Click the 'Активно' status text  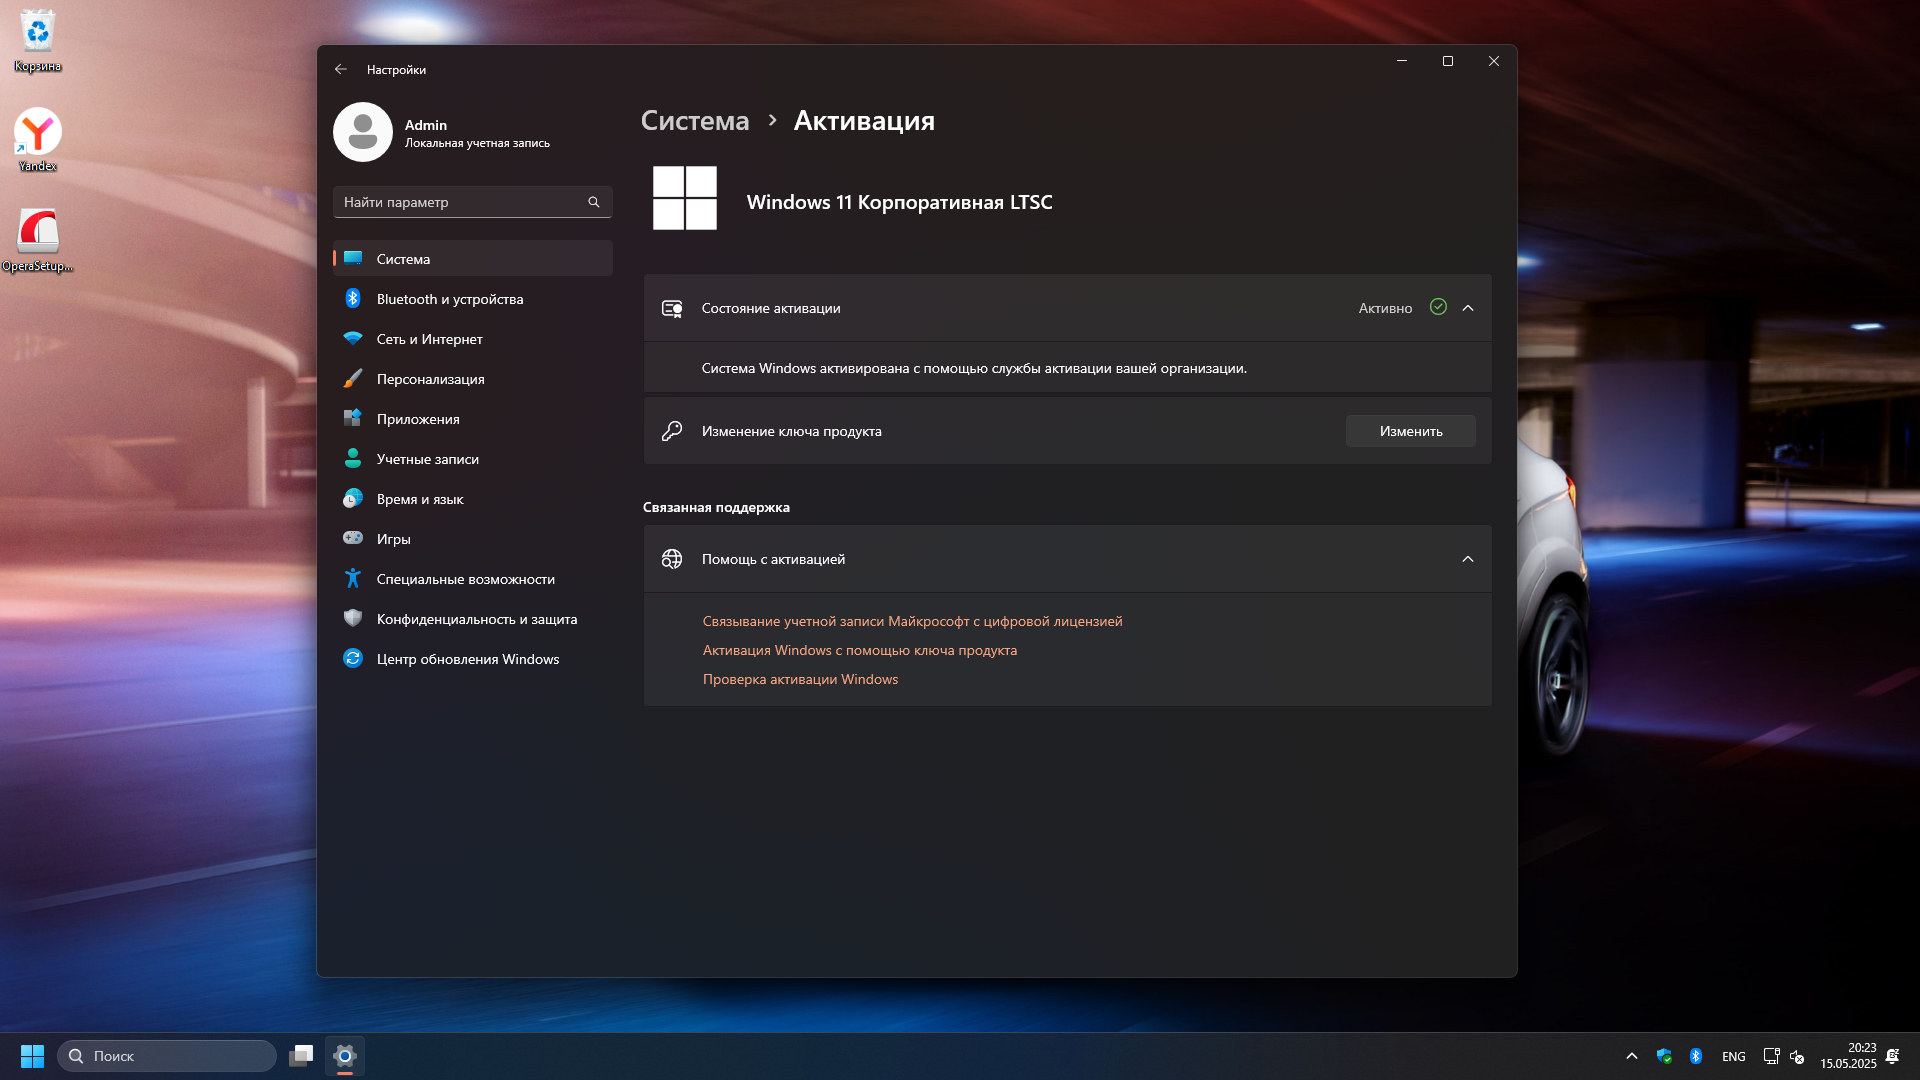pos(1385,308)
